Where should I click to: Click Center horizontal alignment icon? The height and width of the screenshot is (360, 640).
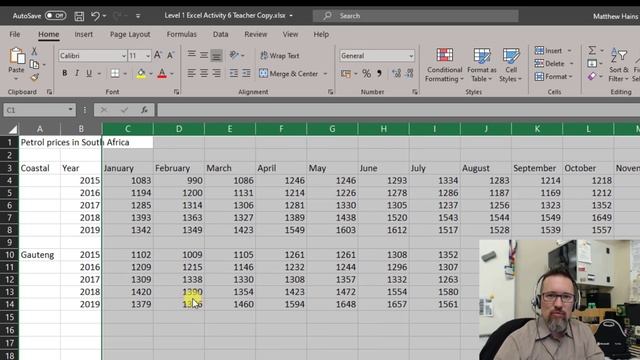coord(204,73)
